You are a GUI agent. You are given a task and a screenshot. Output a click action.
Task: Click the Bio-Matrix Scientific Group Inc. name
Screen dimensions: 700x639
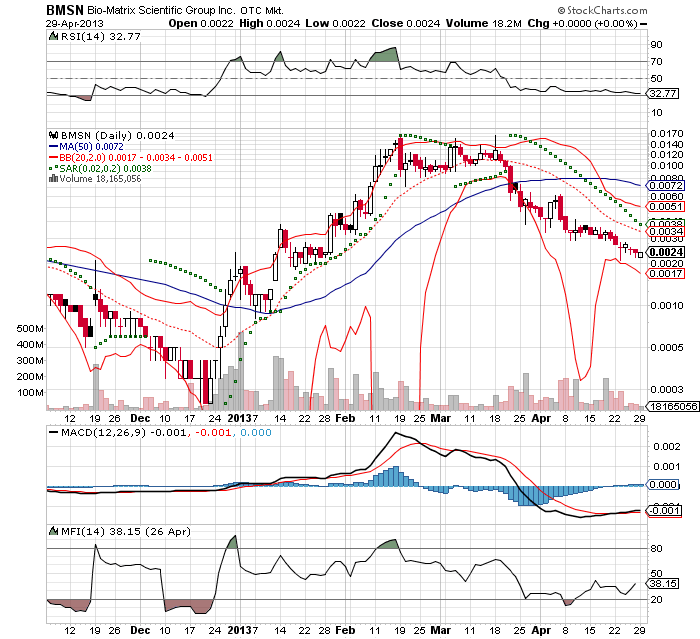[161, 10]
